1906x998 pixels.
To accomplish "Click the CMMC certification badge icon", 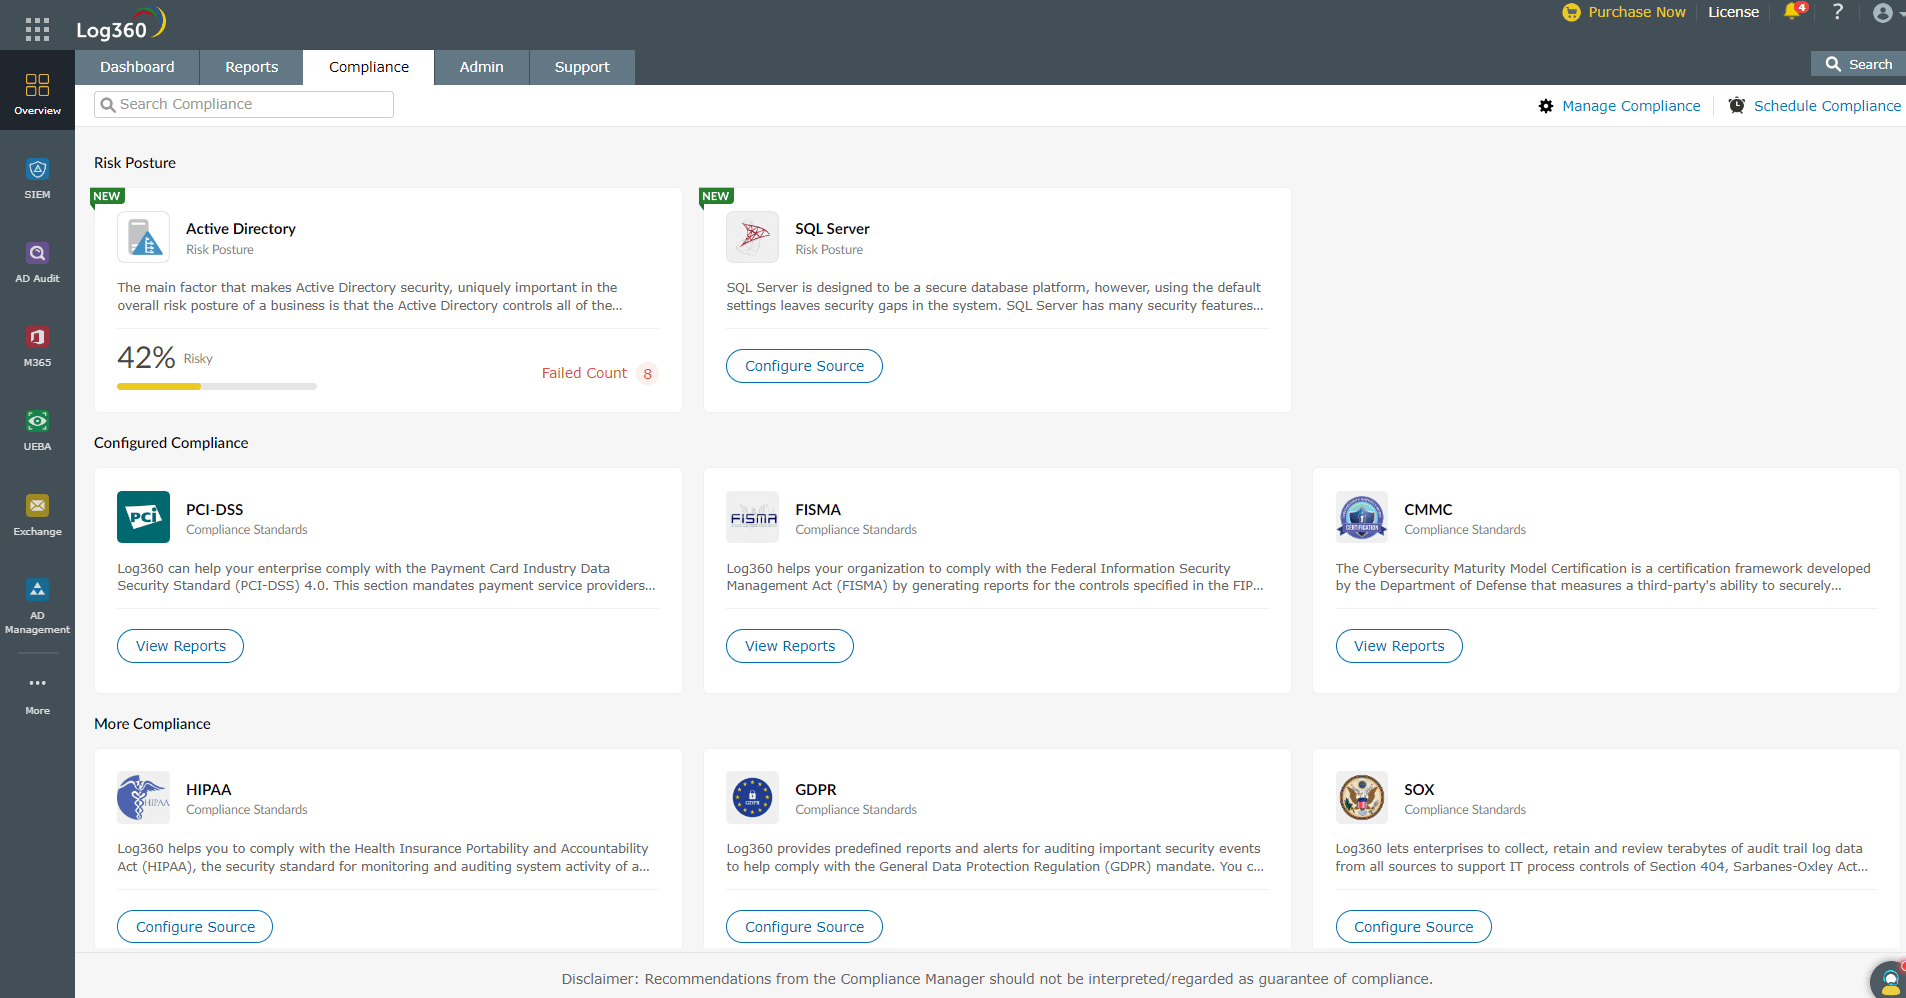I will [1362, 517].
